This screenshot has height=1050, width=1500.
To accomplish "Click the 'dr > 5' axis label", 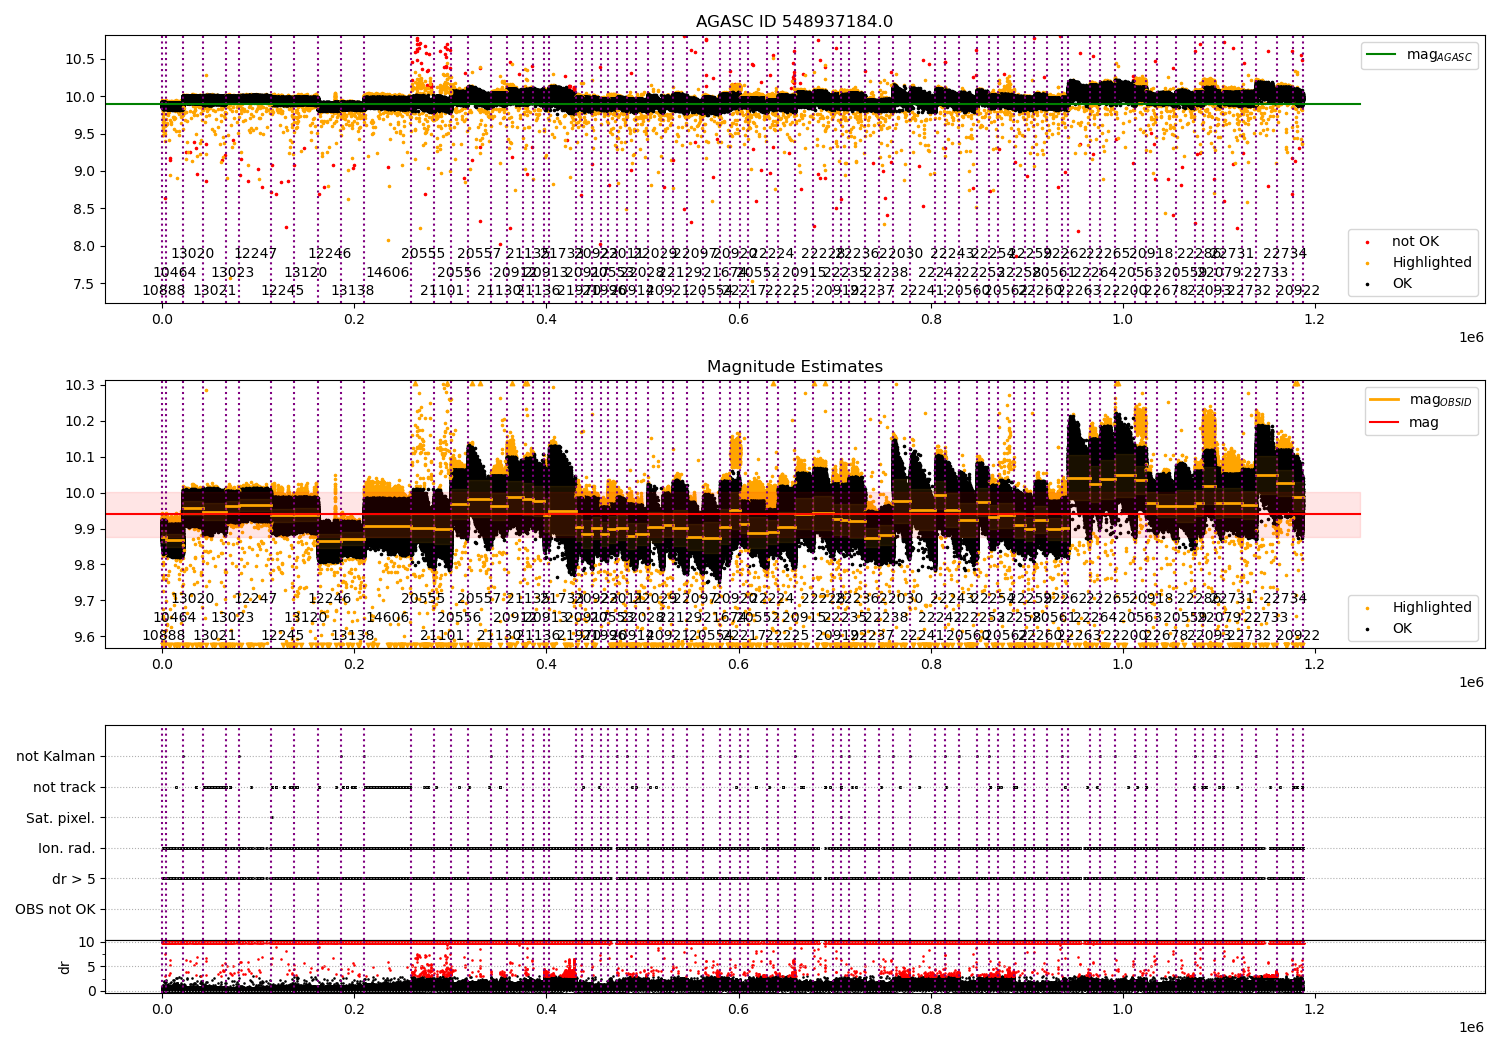I will coord(74,879).
